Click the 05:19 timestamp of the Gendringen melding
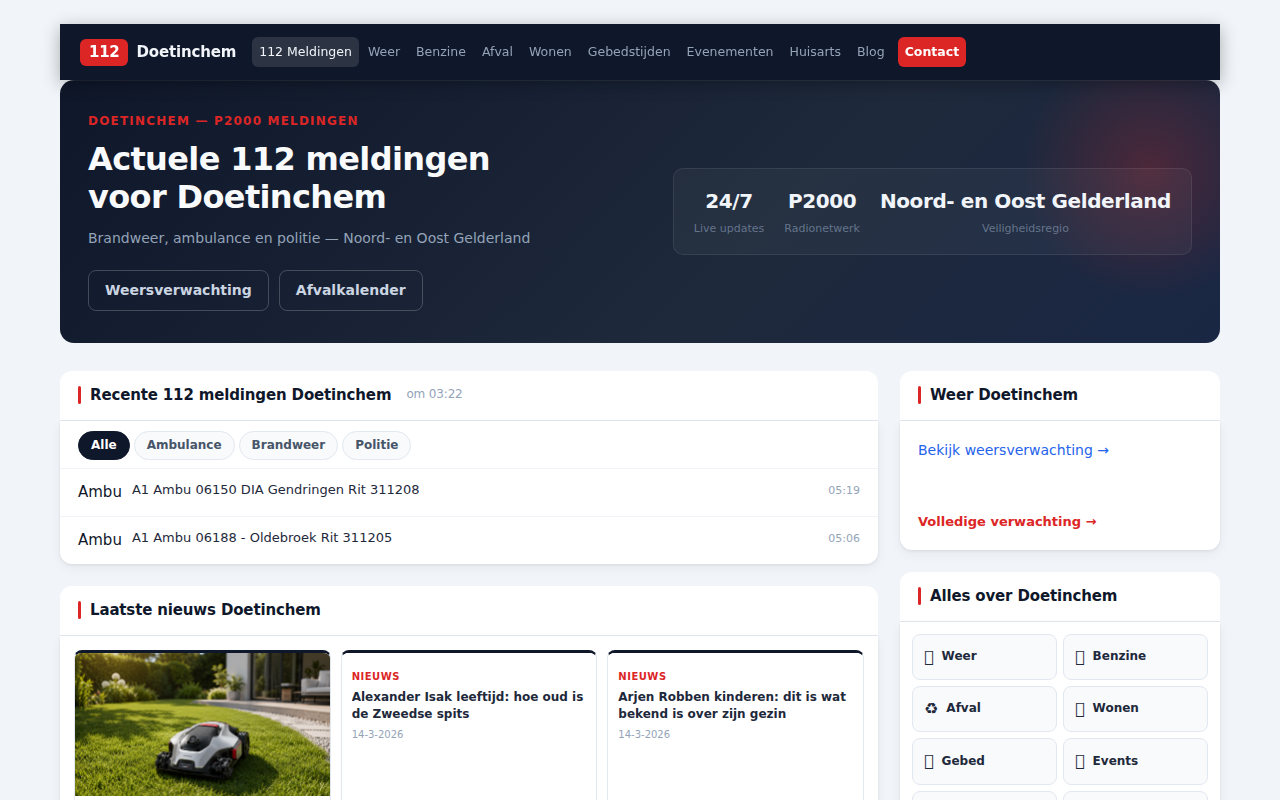Viewport: 1280px width, 800px height. (844, 491)
